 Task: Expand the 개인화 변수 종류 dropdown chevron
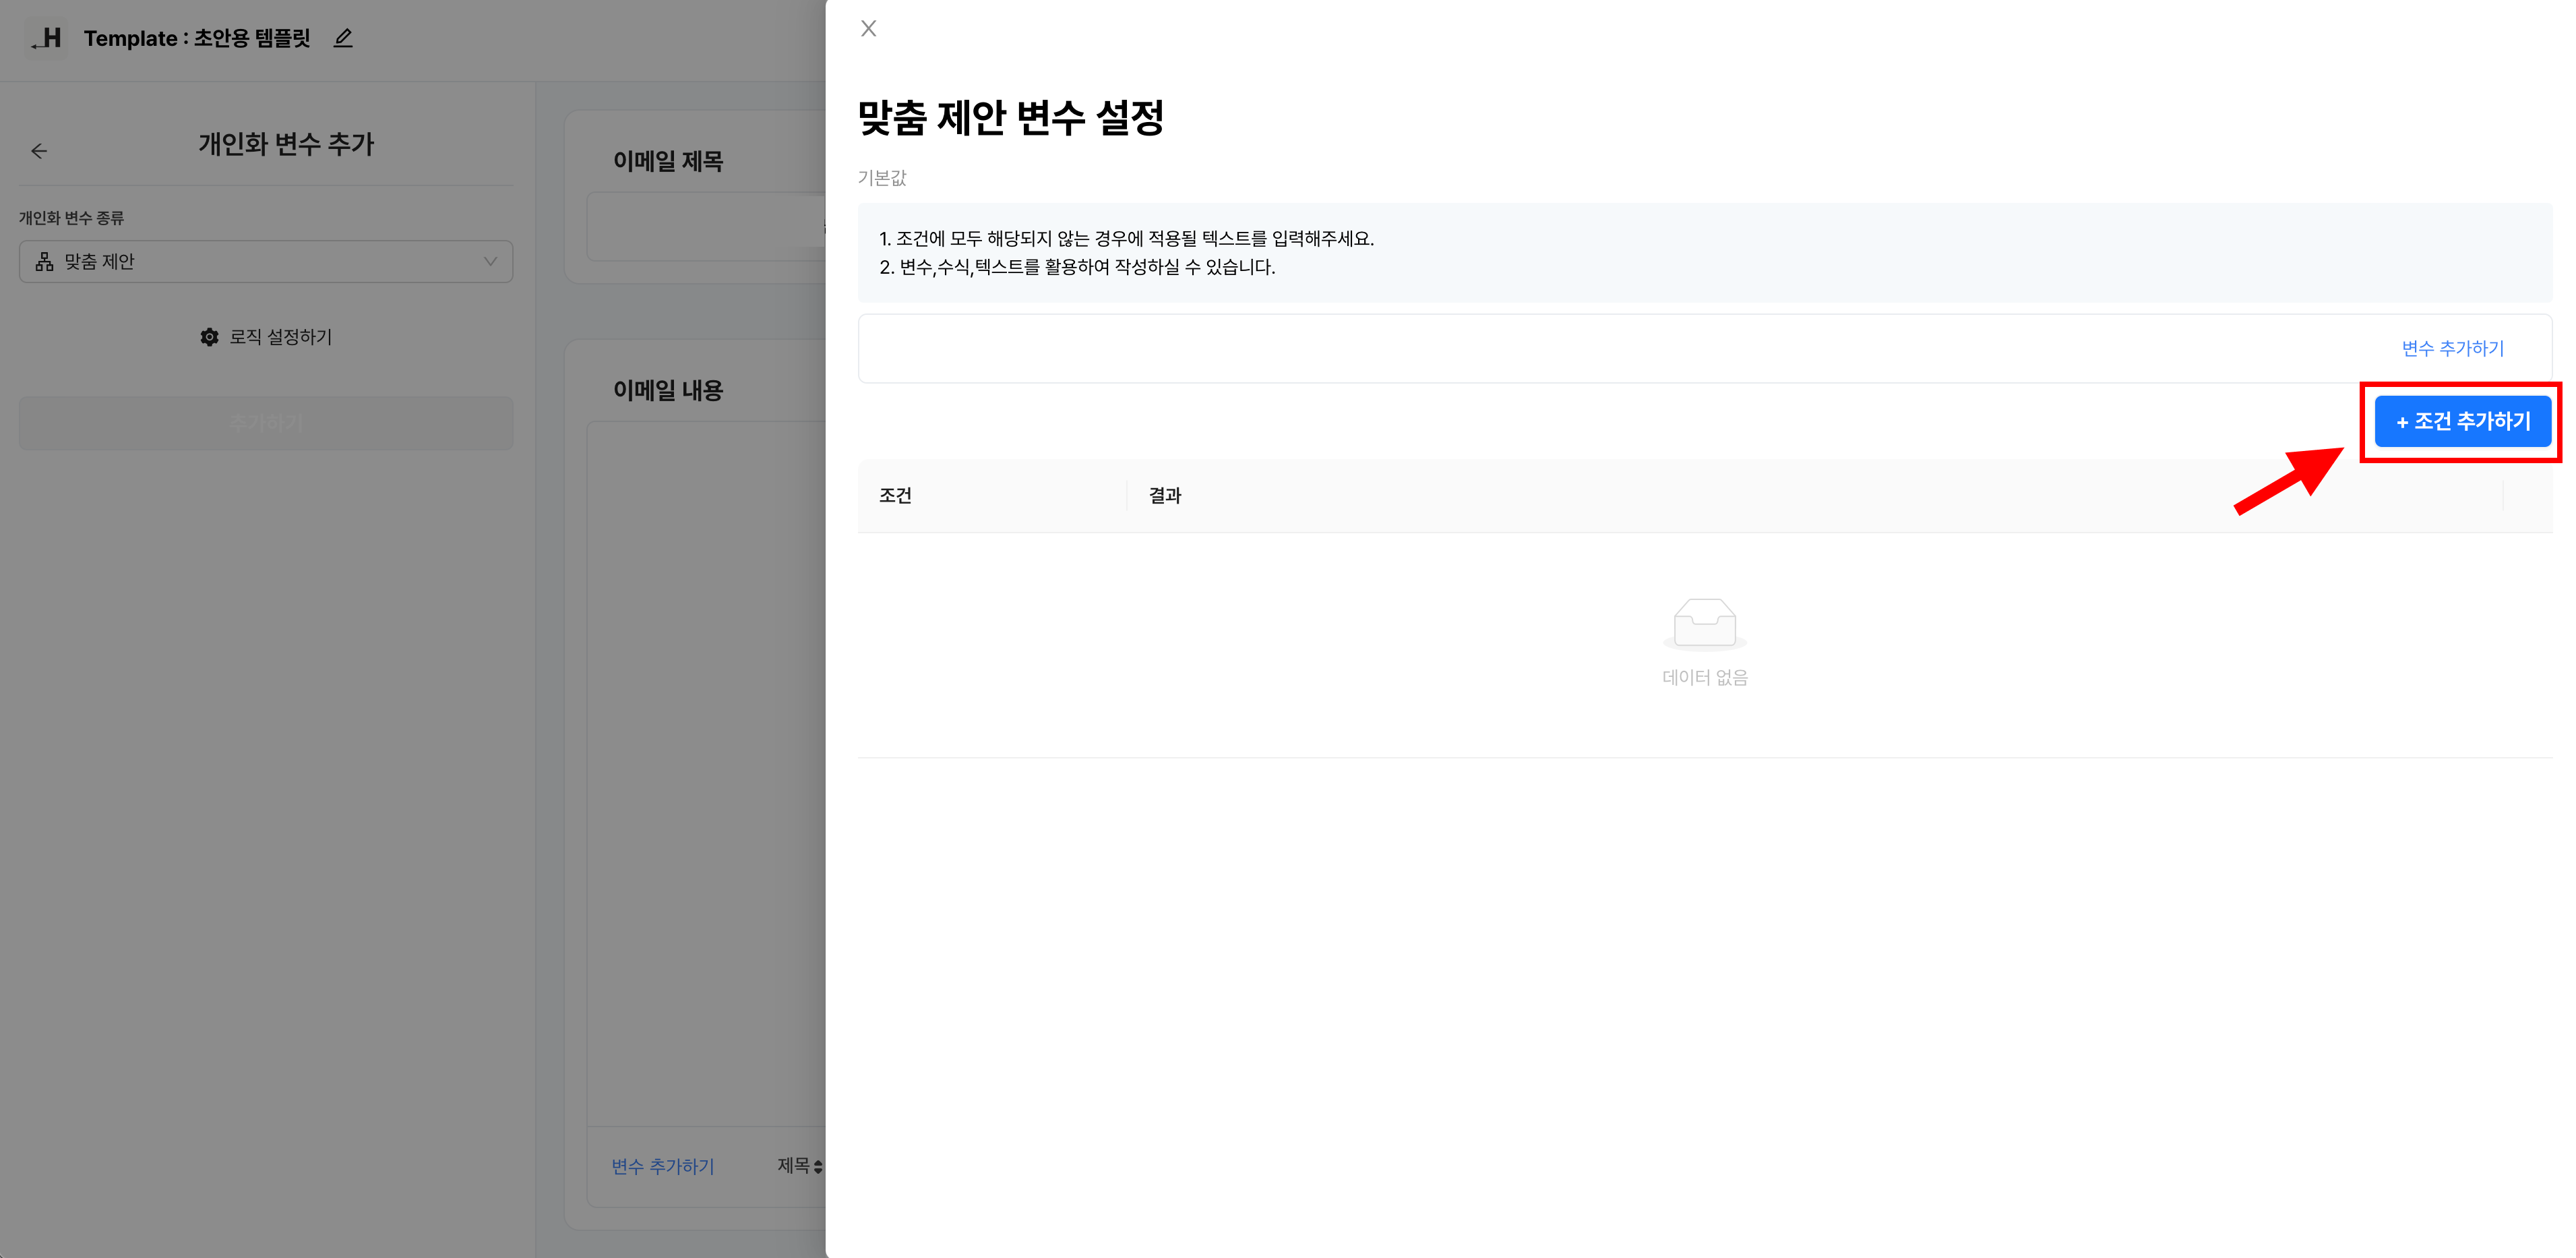[490, 262]
